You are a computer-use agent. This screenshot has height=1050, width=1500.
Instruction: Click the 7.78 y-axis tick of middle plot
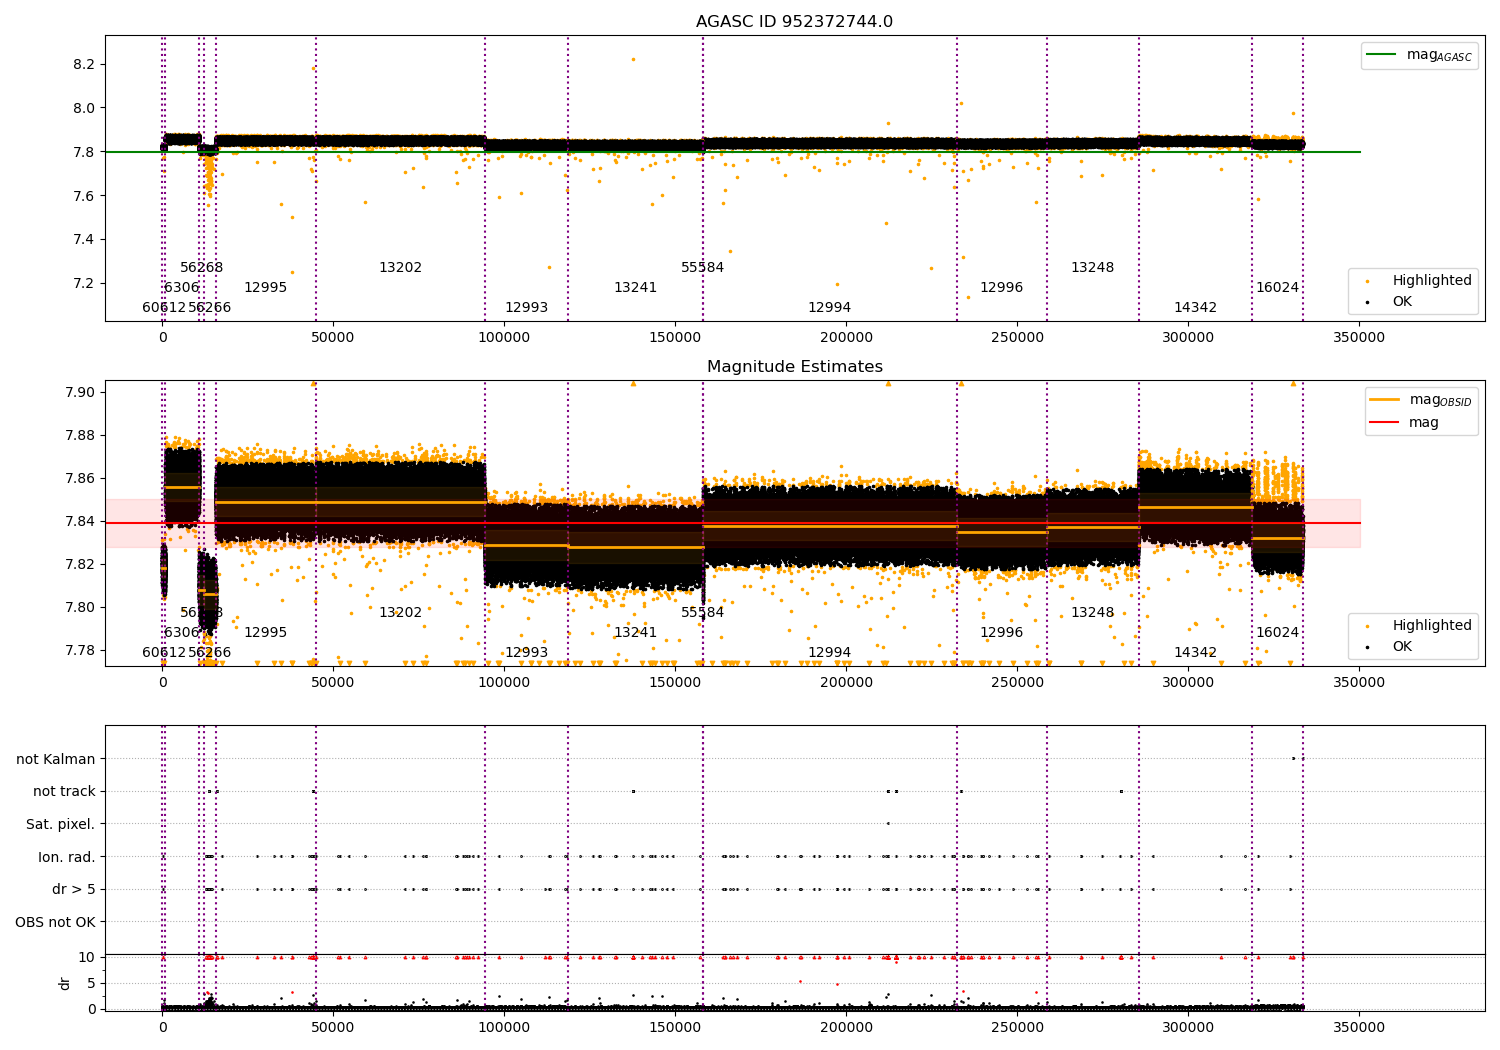pos(81,651)
